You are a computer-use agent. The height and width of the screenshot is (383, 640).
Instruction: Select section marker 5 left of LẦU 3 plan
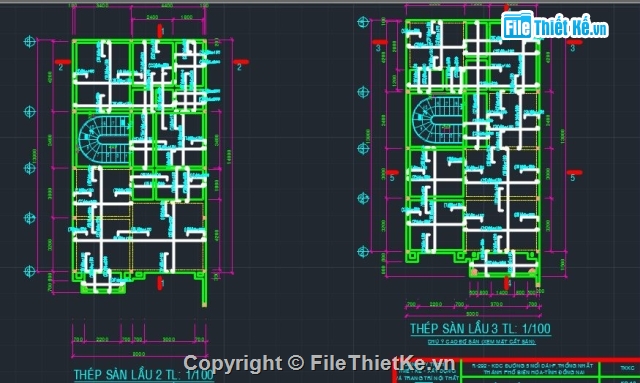point(392,176)
